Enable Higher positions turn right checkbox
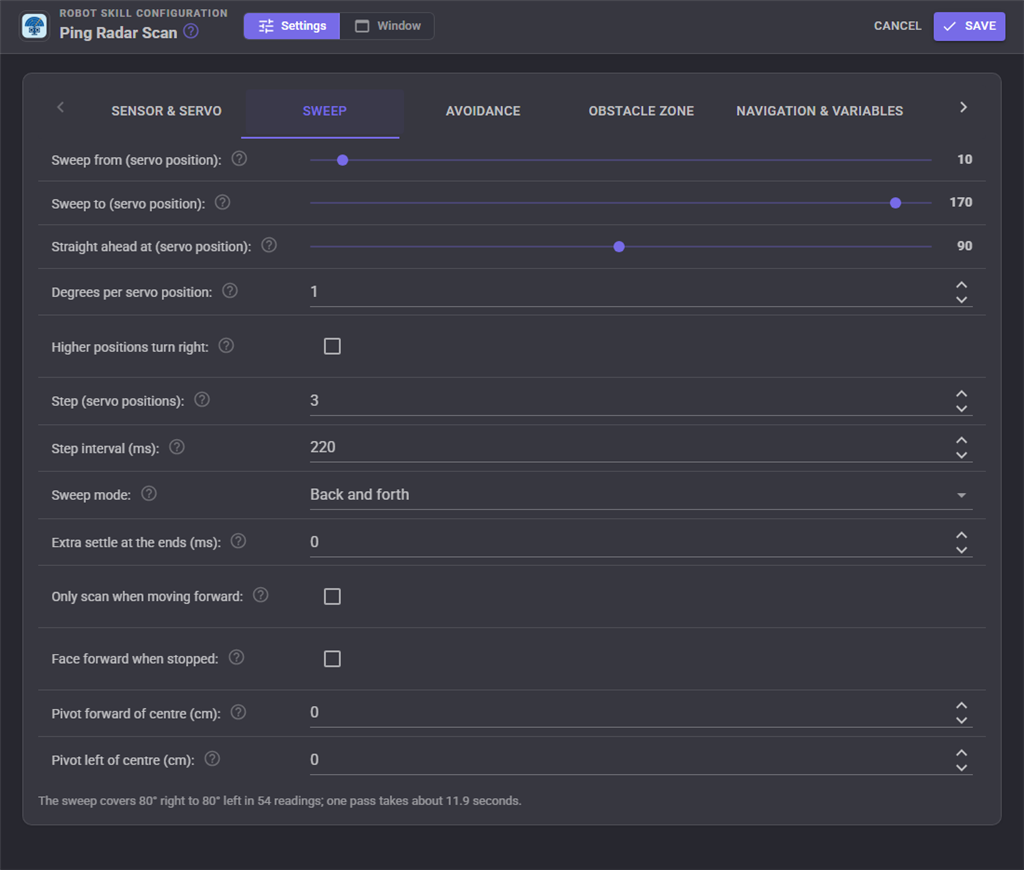This screenshot has width=1024, height=870. pos(332,346)
